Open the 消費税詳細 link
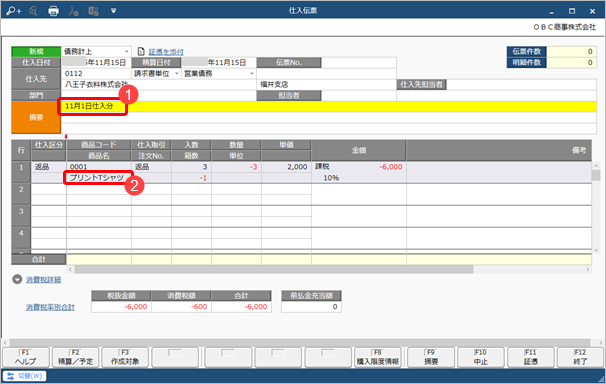Viewport: 606px width, 384px height. tap(43, 280)
